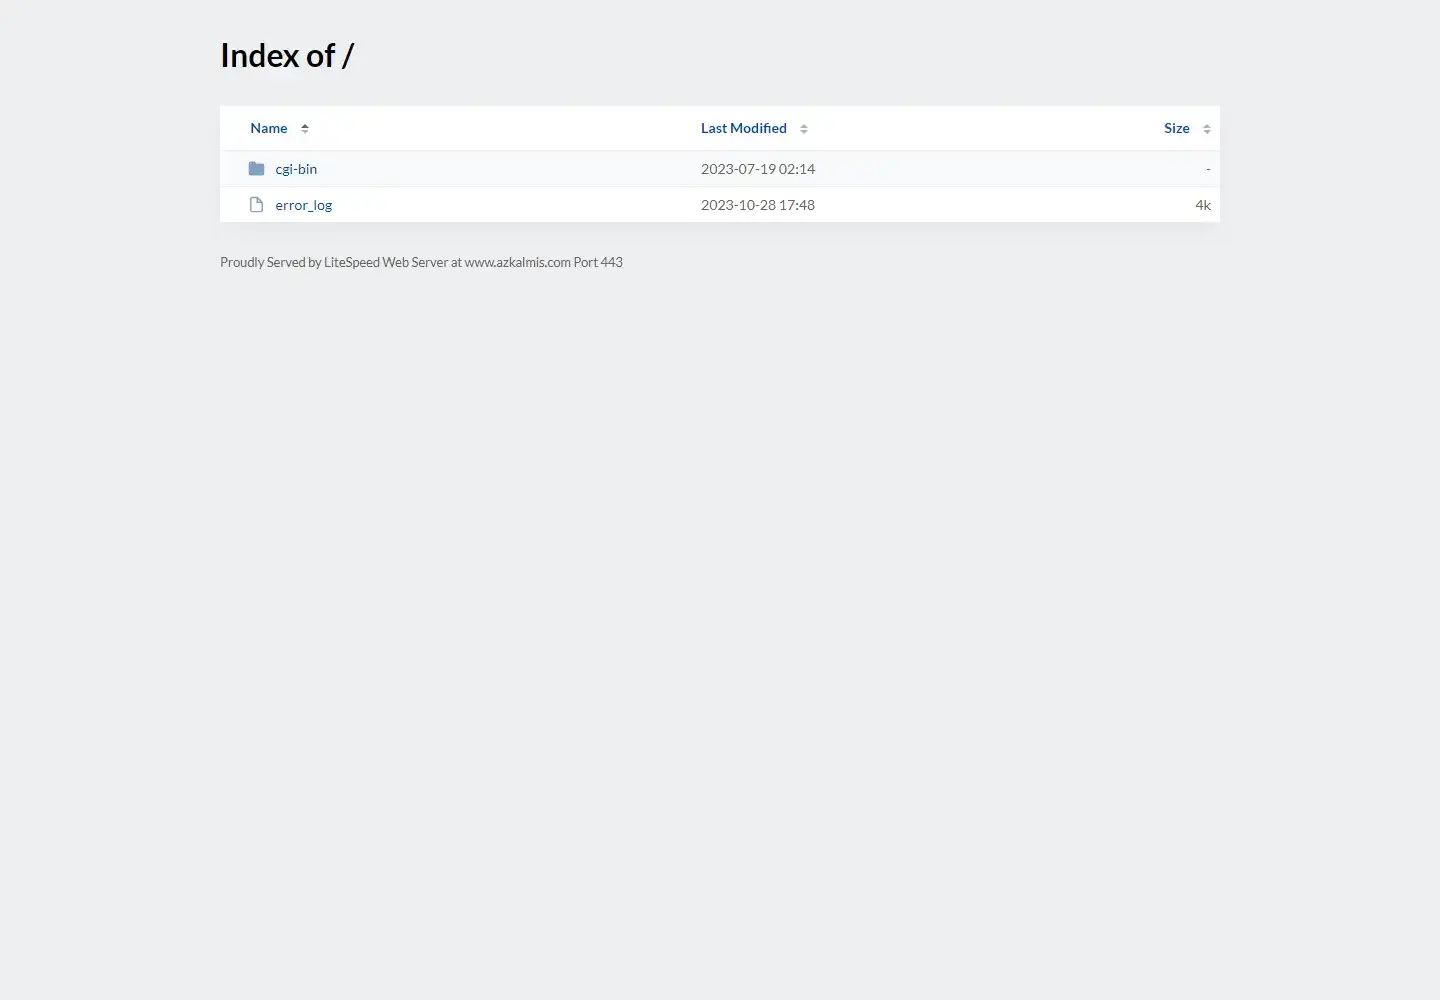The image size is (1440, 1000).
Task: Select the date 2023-07-19 02:14
Action: pos(758,169)
